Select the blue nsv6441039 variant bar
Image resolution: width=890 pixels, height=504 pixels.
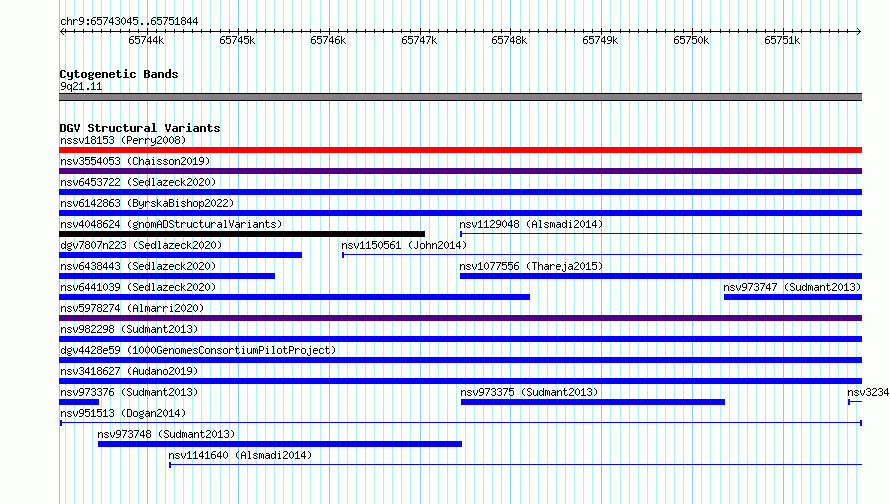295,297
